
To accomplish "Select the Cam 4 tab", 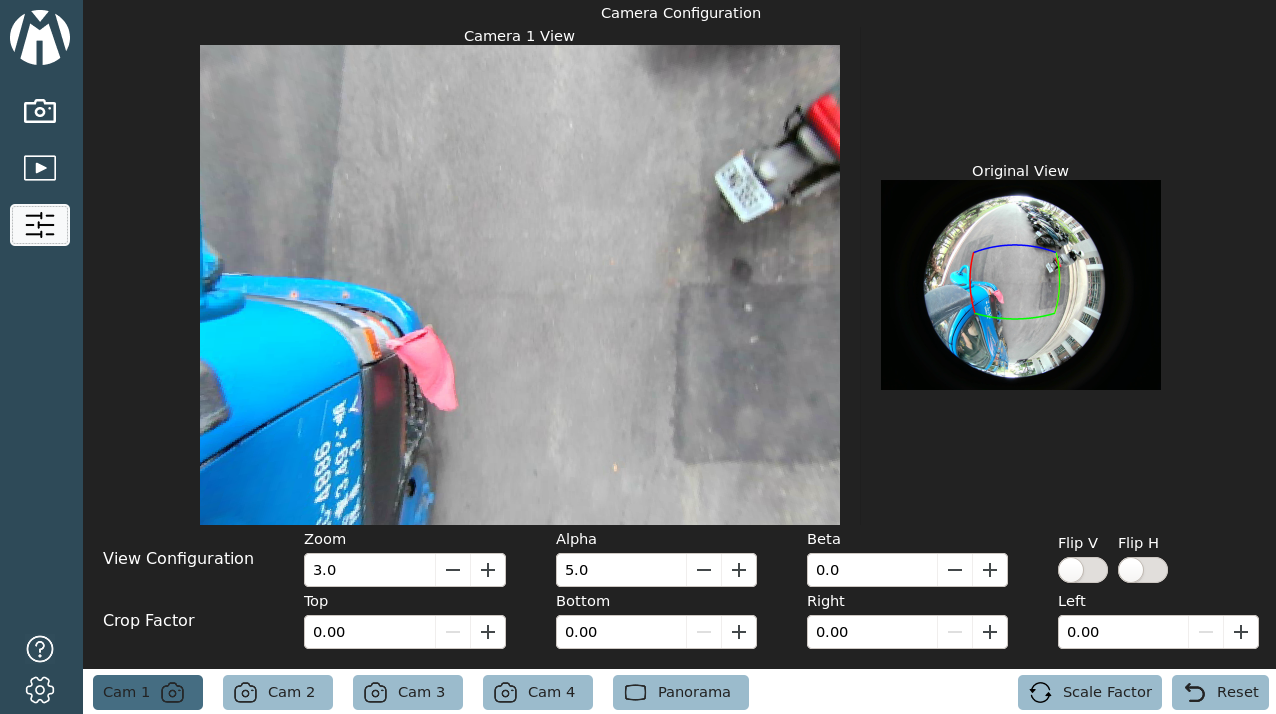I will tap(537, 692).
